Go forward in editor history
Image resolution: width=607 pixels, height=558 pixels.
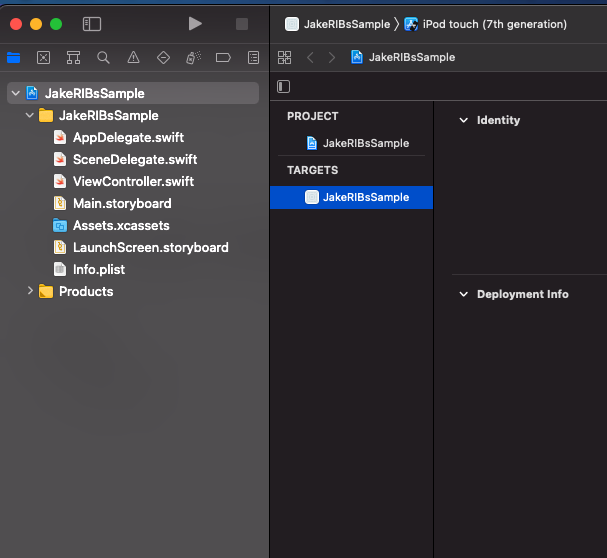click(x=332, y=58)
